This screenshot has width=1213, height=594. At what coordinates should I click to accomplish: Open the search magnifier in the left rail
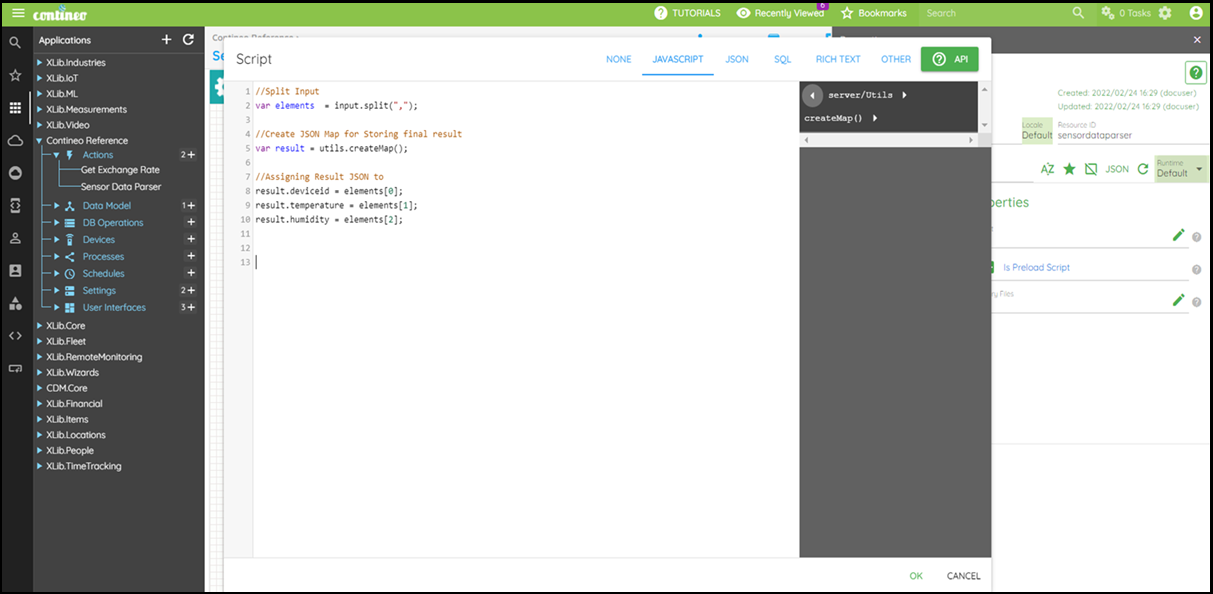coord(14,42)
